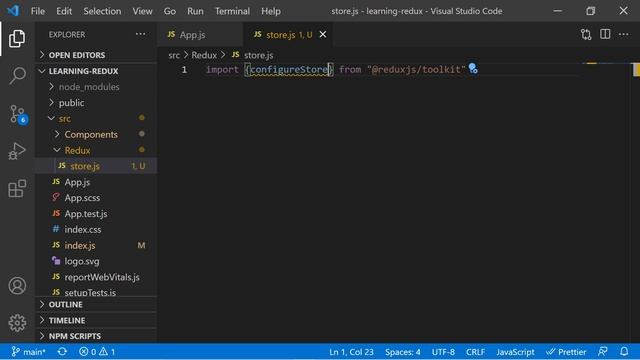Click the Synchronize Changes icon
Image resolution: width=640 pixels, height=360 pixels.
coord(62,351)
